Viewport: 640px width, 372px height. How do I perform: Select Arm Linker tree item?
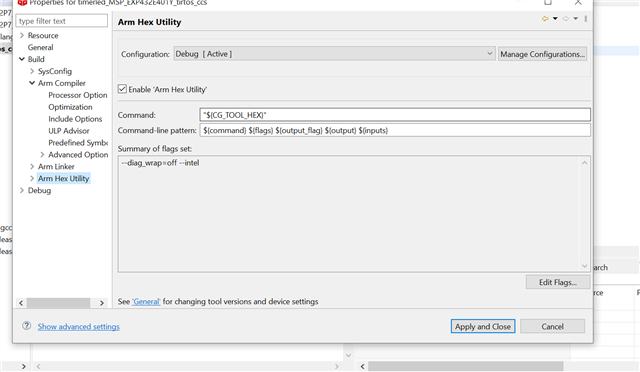(56, 167)
